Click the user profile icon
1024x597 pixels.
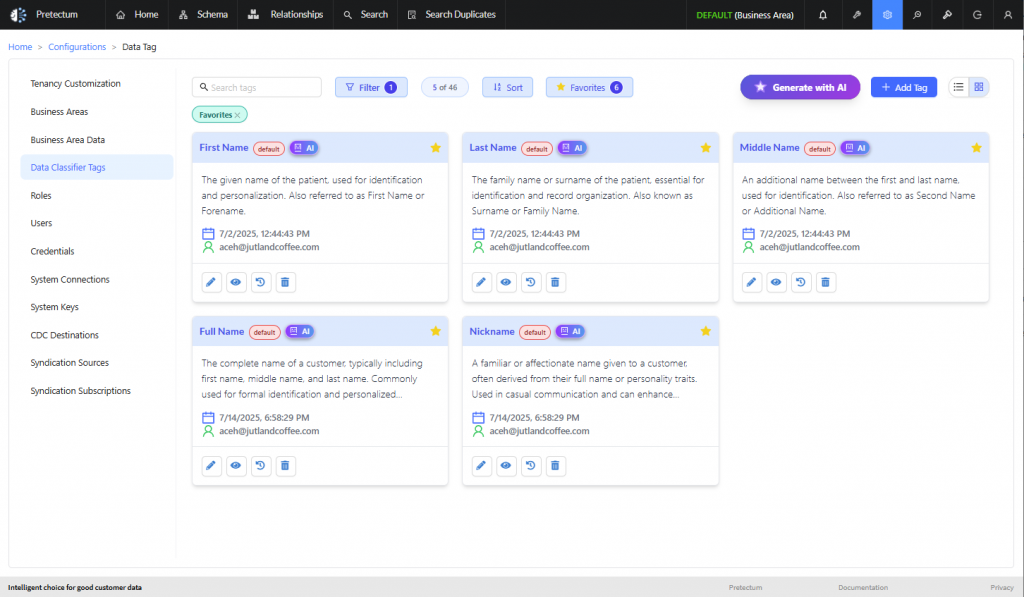click(1008, 14)
